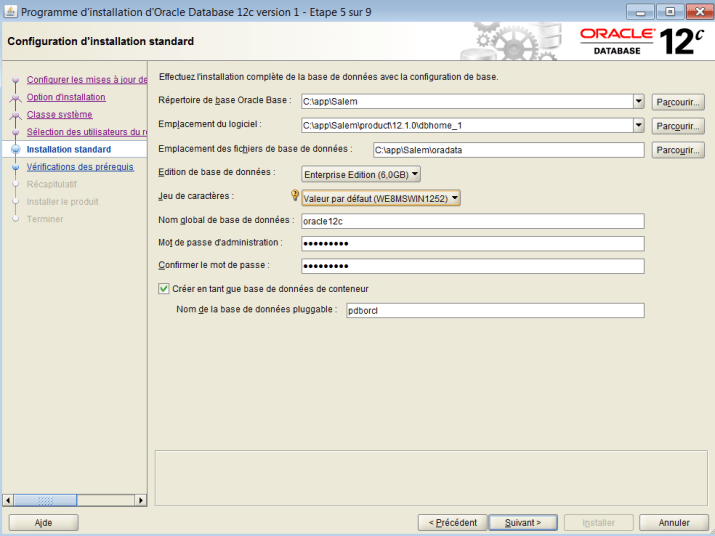Click the 'Mot de passe d'administration' field
The image size is (715, 536).
[472, 243]
